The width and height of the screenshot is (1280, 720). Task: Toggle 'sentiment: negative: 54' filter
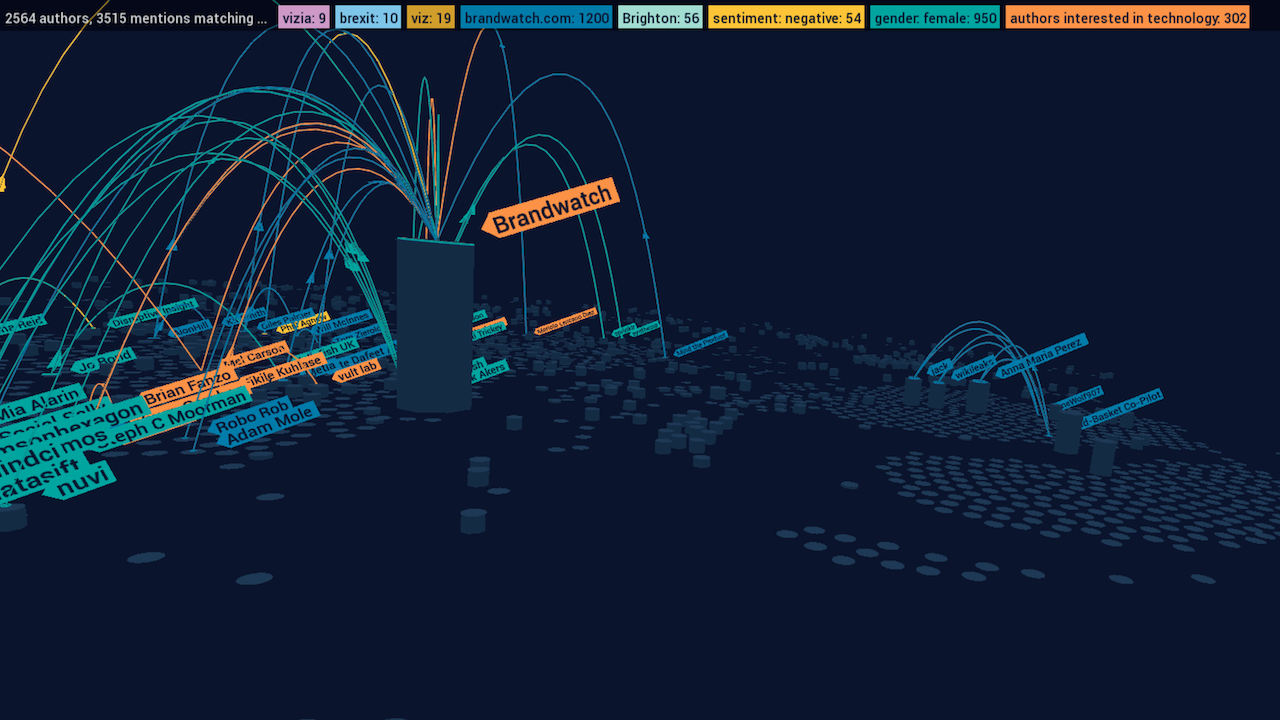click(786, 18)
